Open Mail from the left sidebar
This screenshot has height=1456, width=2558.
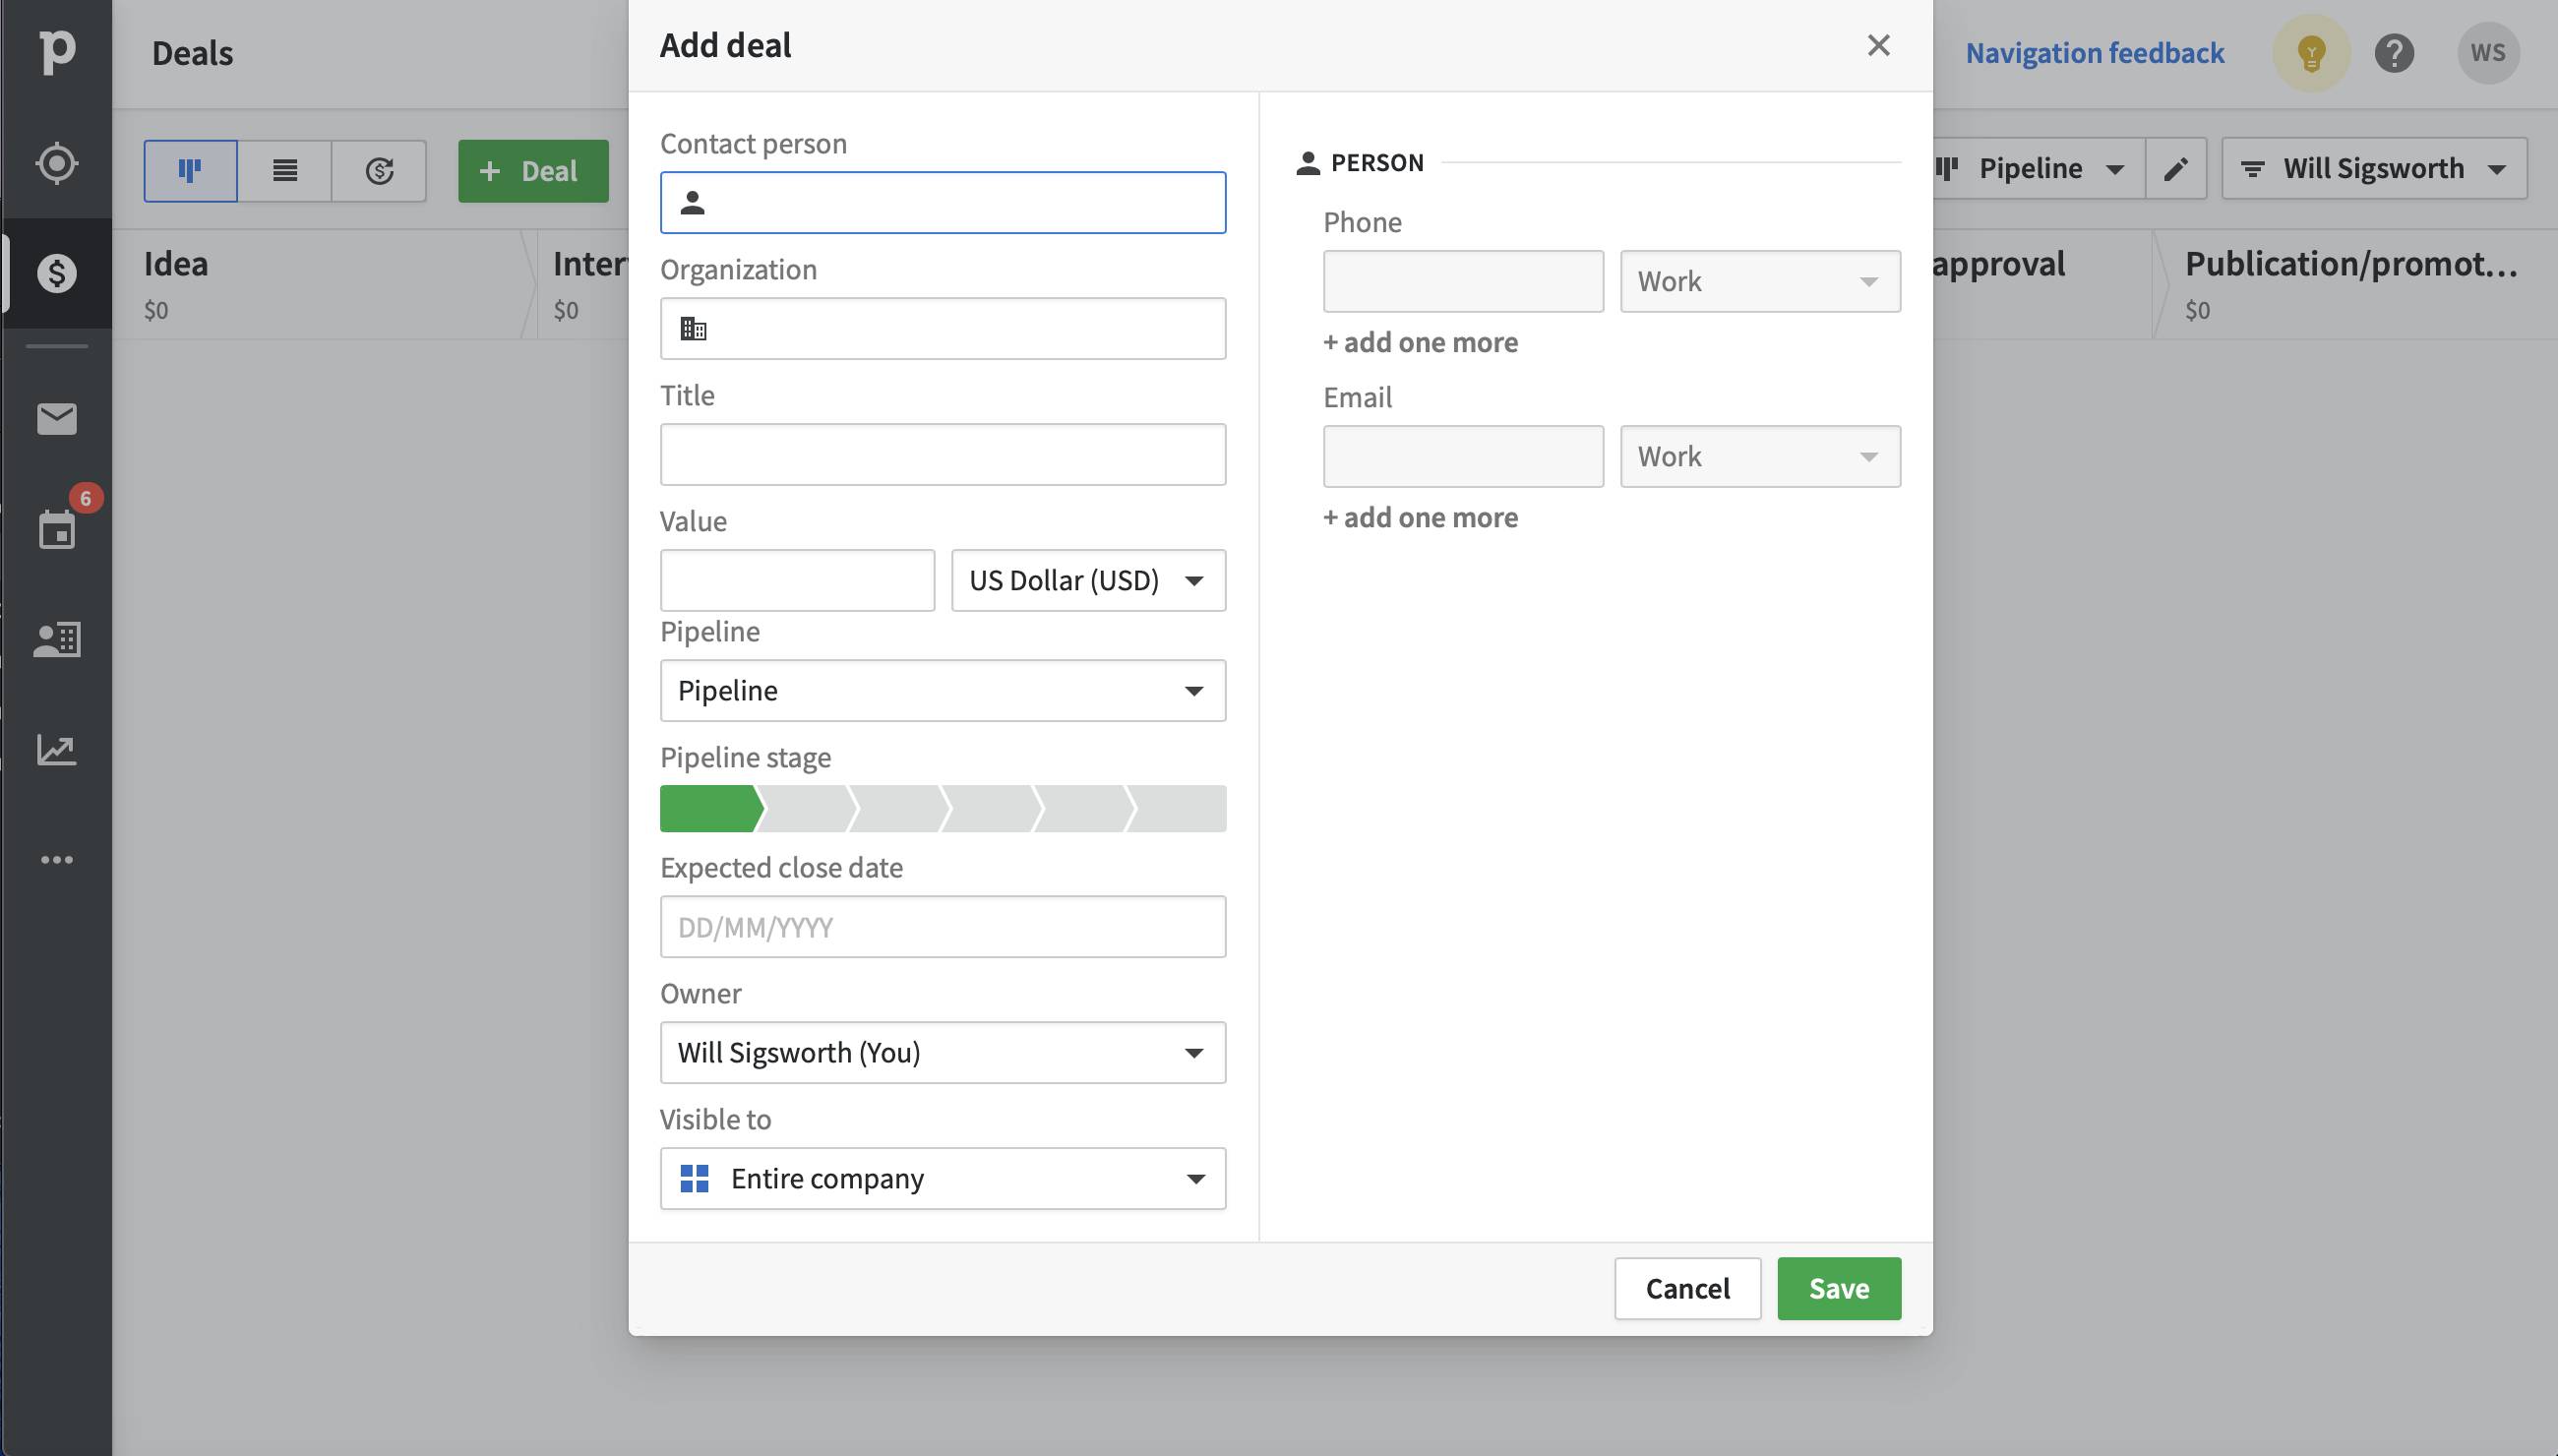(x=57, y=418)
